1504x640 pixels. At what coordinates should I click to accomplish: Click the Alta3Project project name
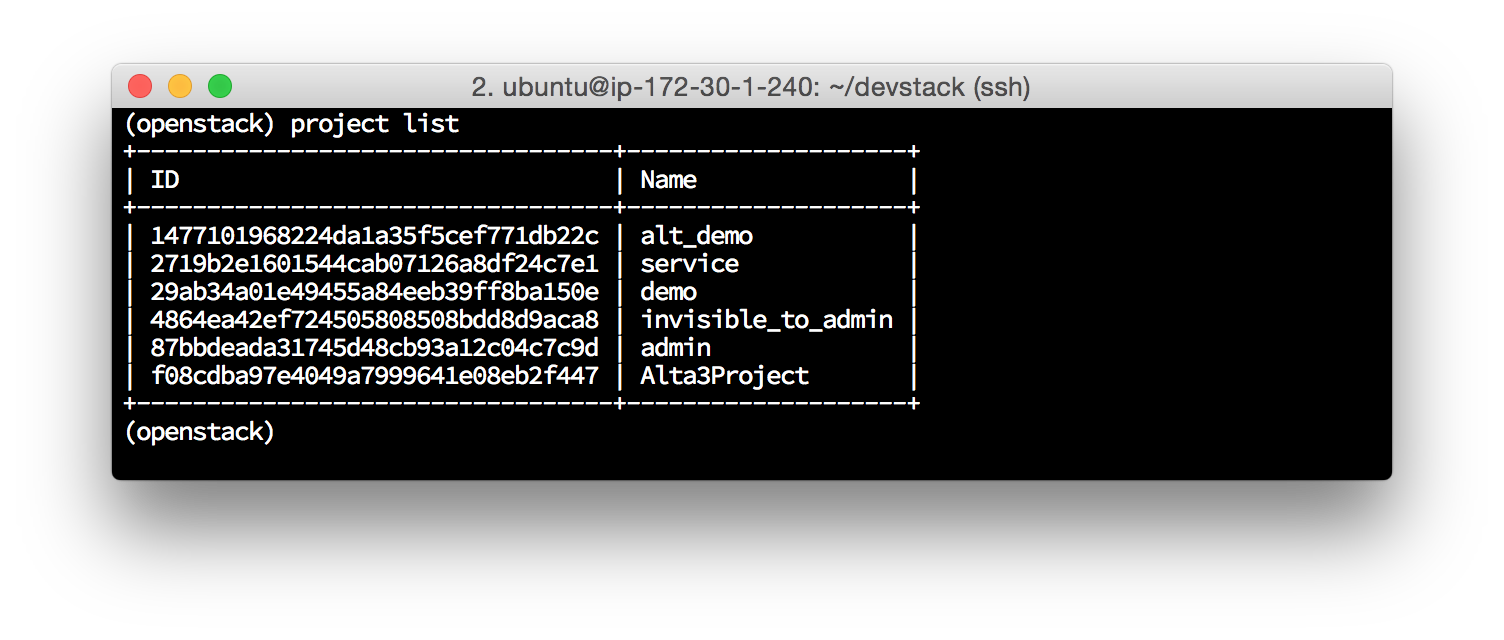coord(724,377)
